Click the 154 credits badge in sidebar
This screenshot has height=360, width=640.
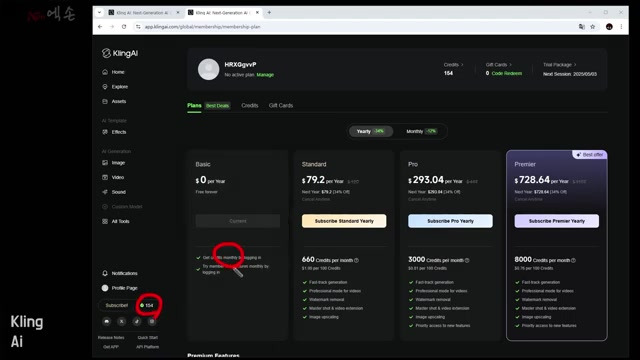[147, 305]
